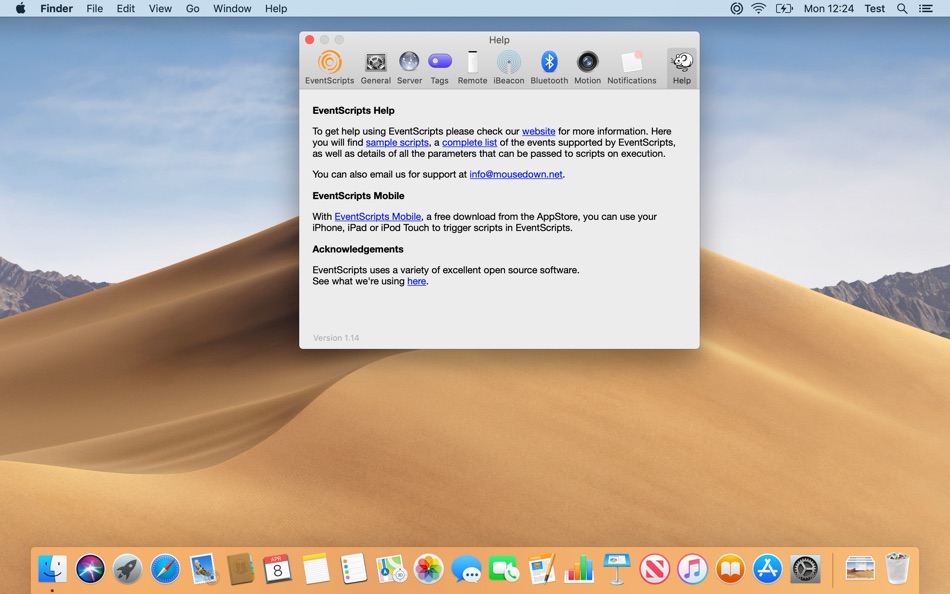Open the Server settings pane
This screenshot has width=950, height=594.
pyautogui.click(x=409, y=68)
